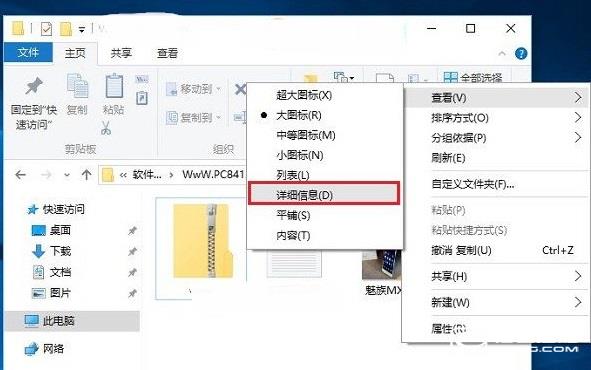The image size is (591, 370).
Task: Unpin Pictures using its pin icon
Action: coord(132,293)
